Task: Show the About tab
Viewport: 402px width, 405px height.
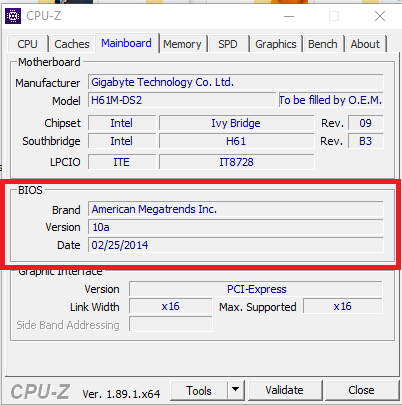Action: pos(365,44)
